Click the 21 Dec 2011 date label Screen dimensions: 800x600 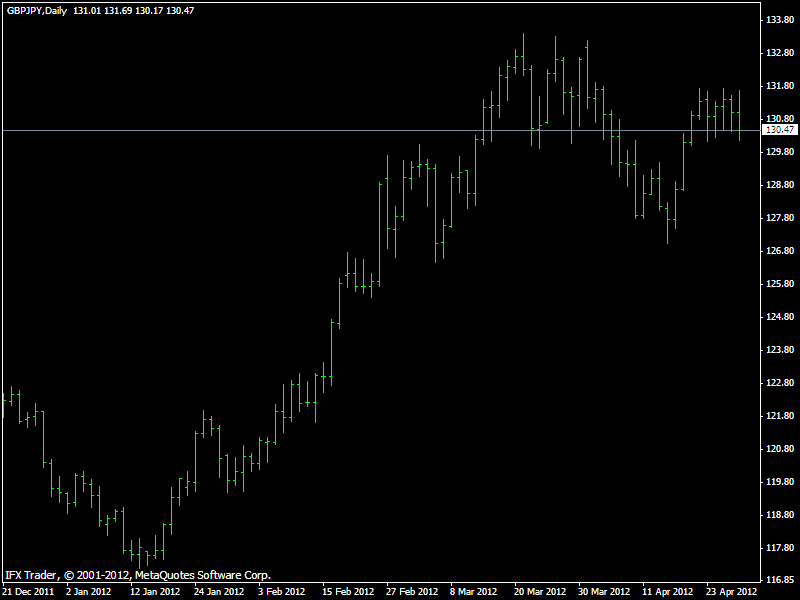[x=29, y=592]
